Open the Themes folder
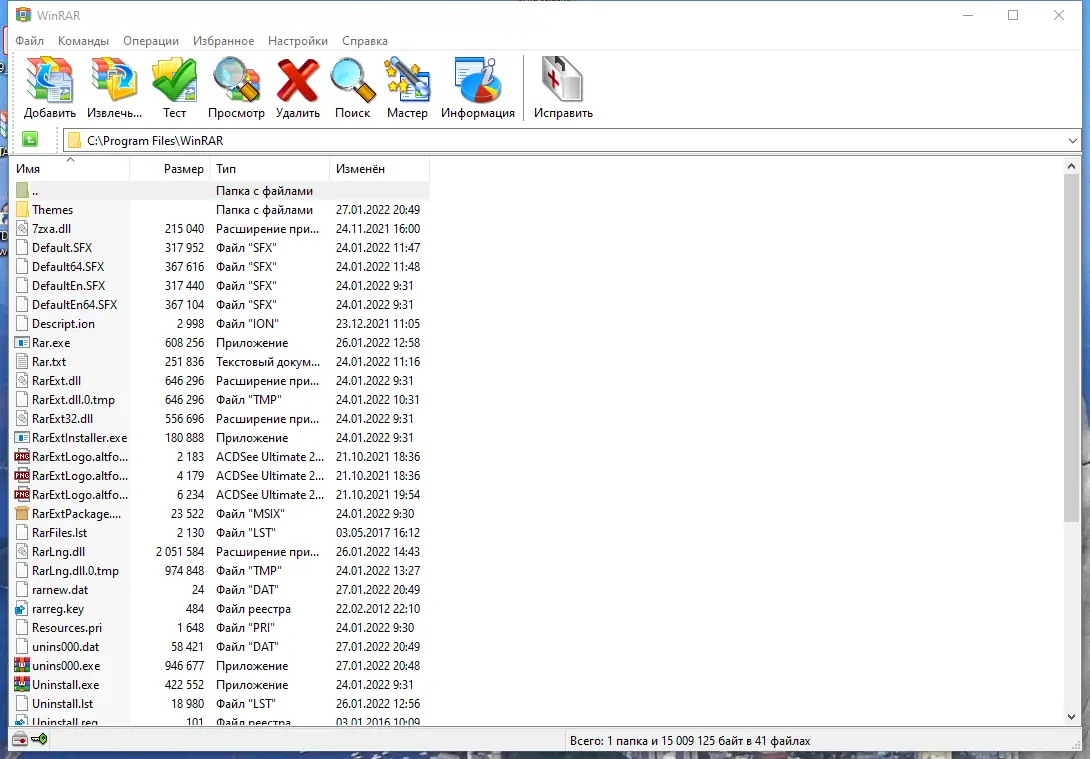This screenshot has height=759, width=1090. [53, 209]
